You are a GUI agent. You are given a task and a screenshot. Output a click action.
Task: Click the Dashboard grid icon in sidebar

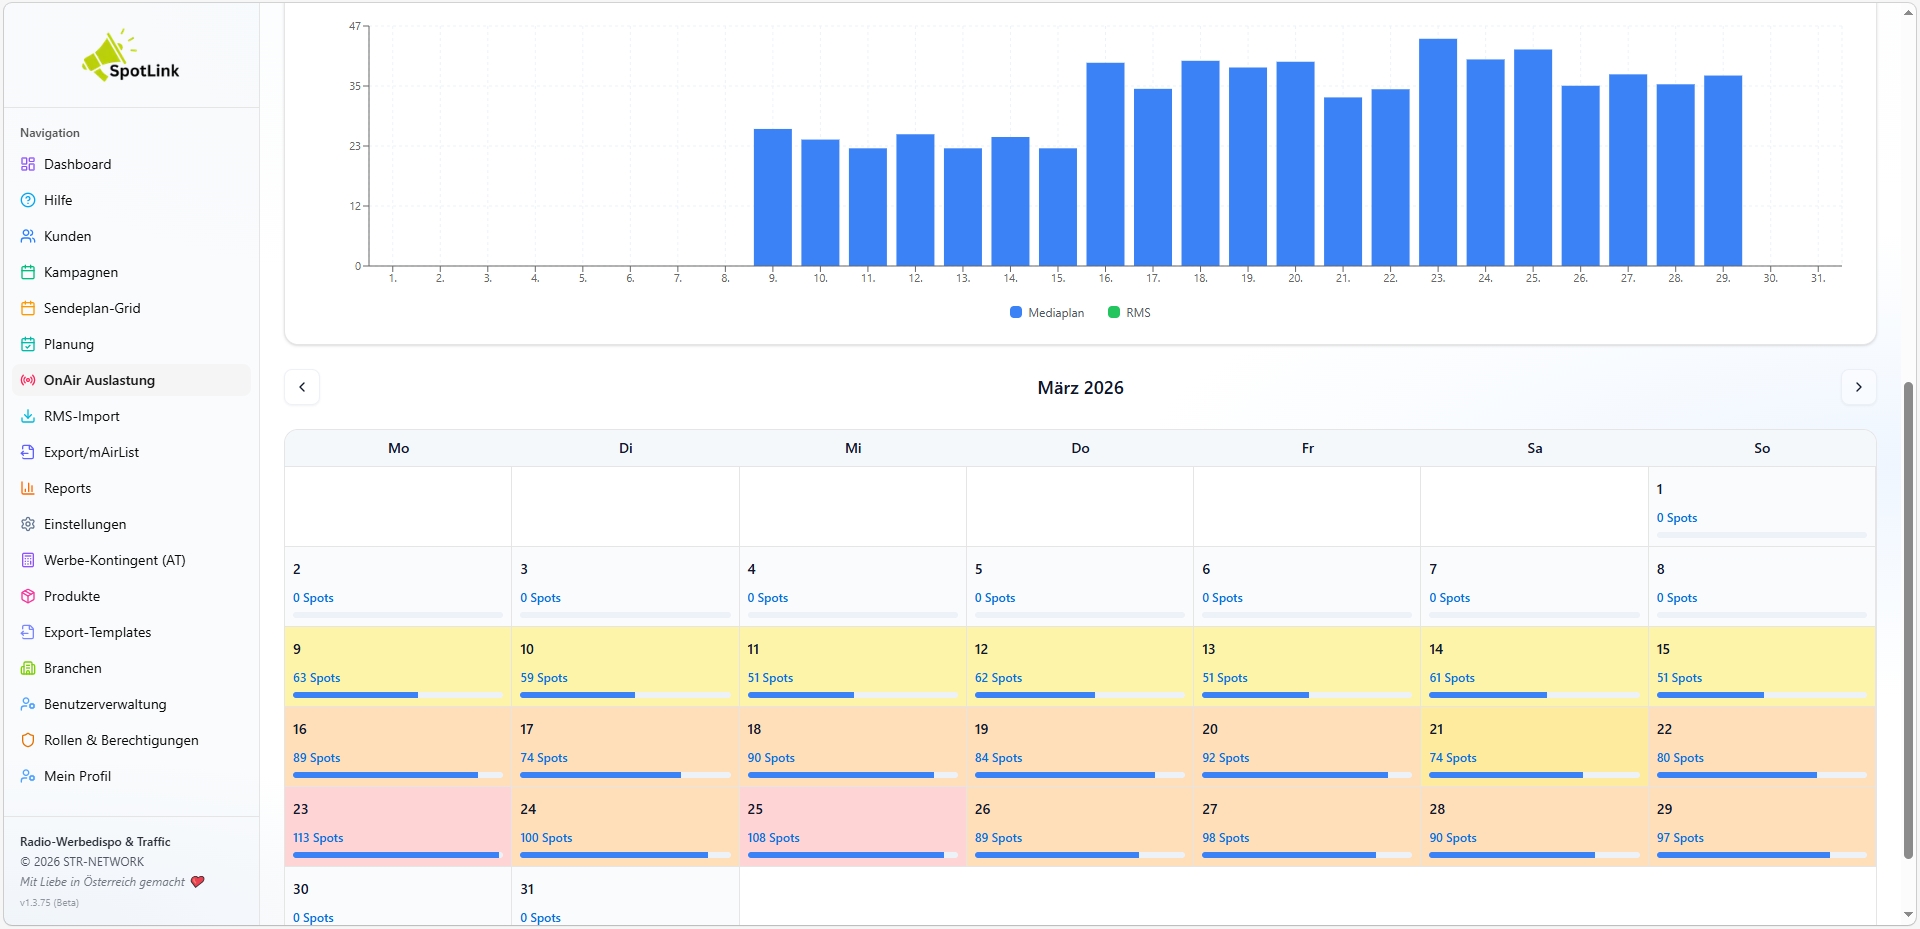pos(28,164)
